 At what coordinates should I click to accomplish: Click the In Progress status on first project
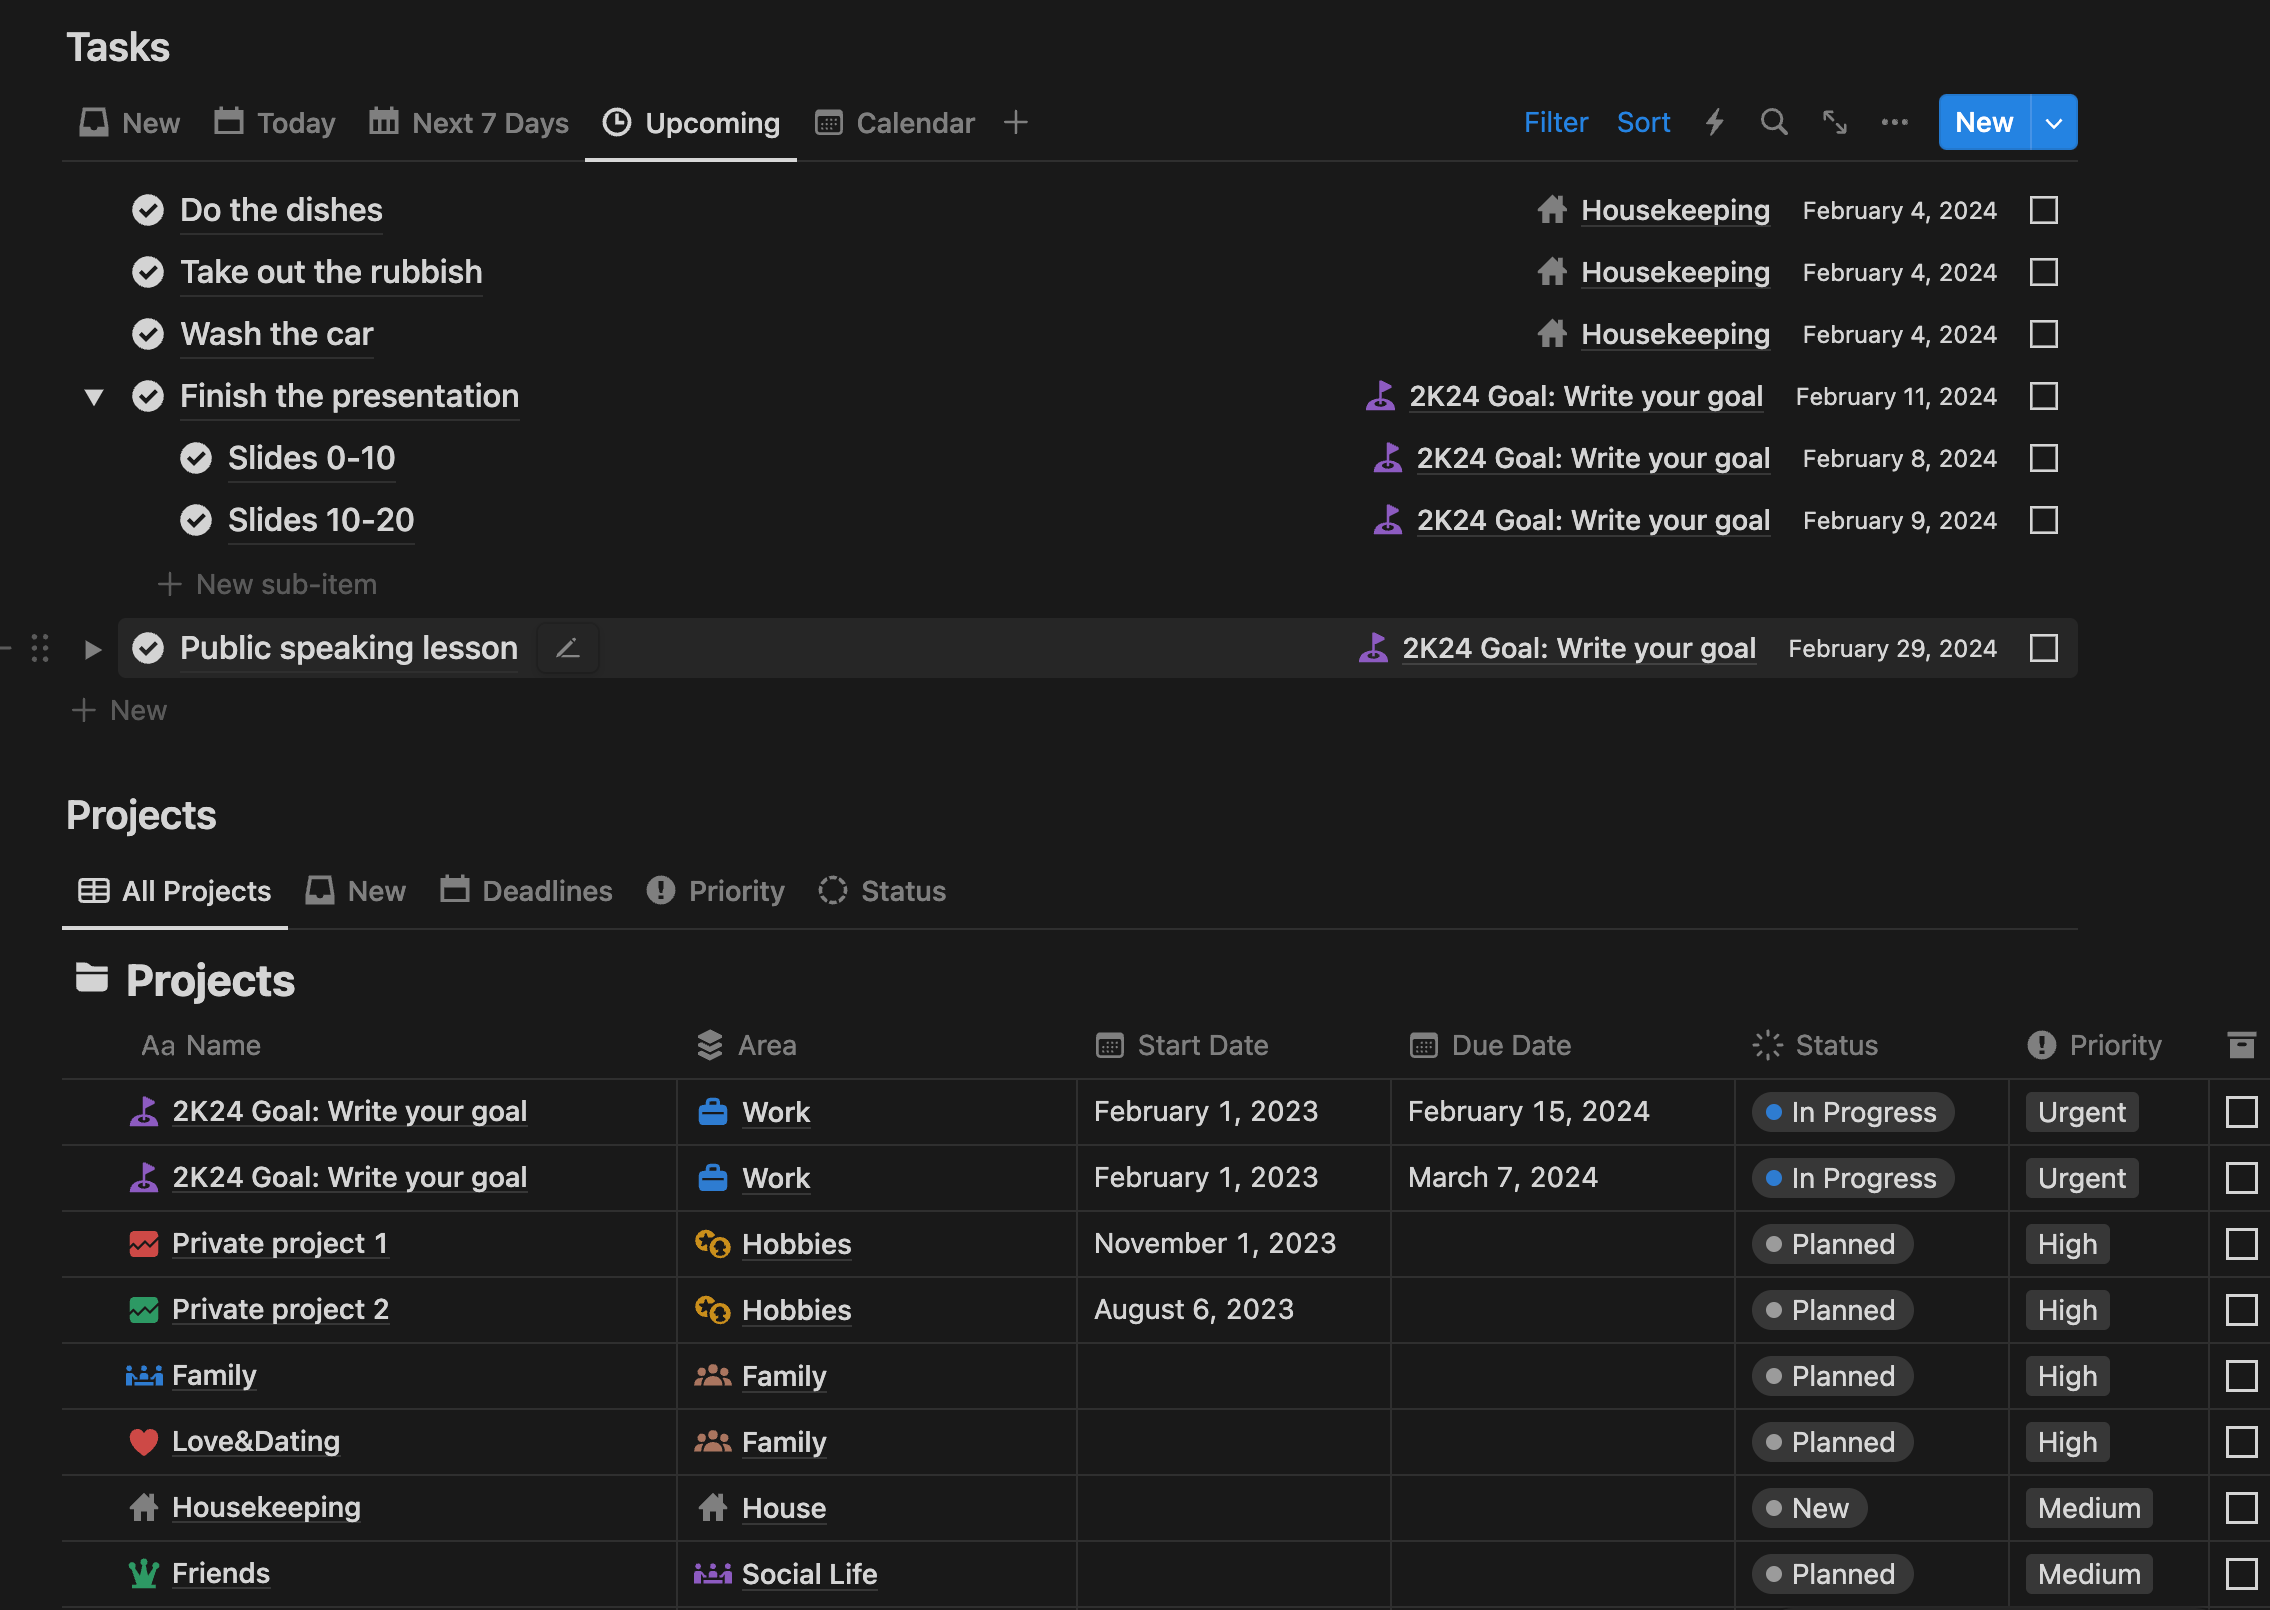pos(1852,1111)
